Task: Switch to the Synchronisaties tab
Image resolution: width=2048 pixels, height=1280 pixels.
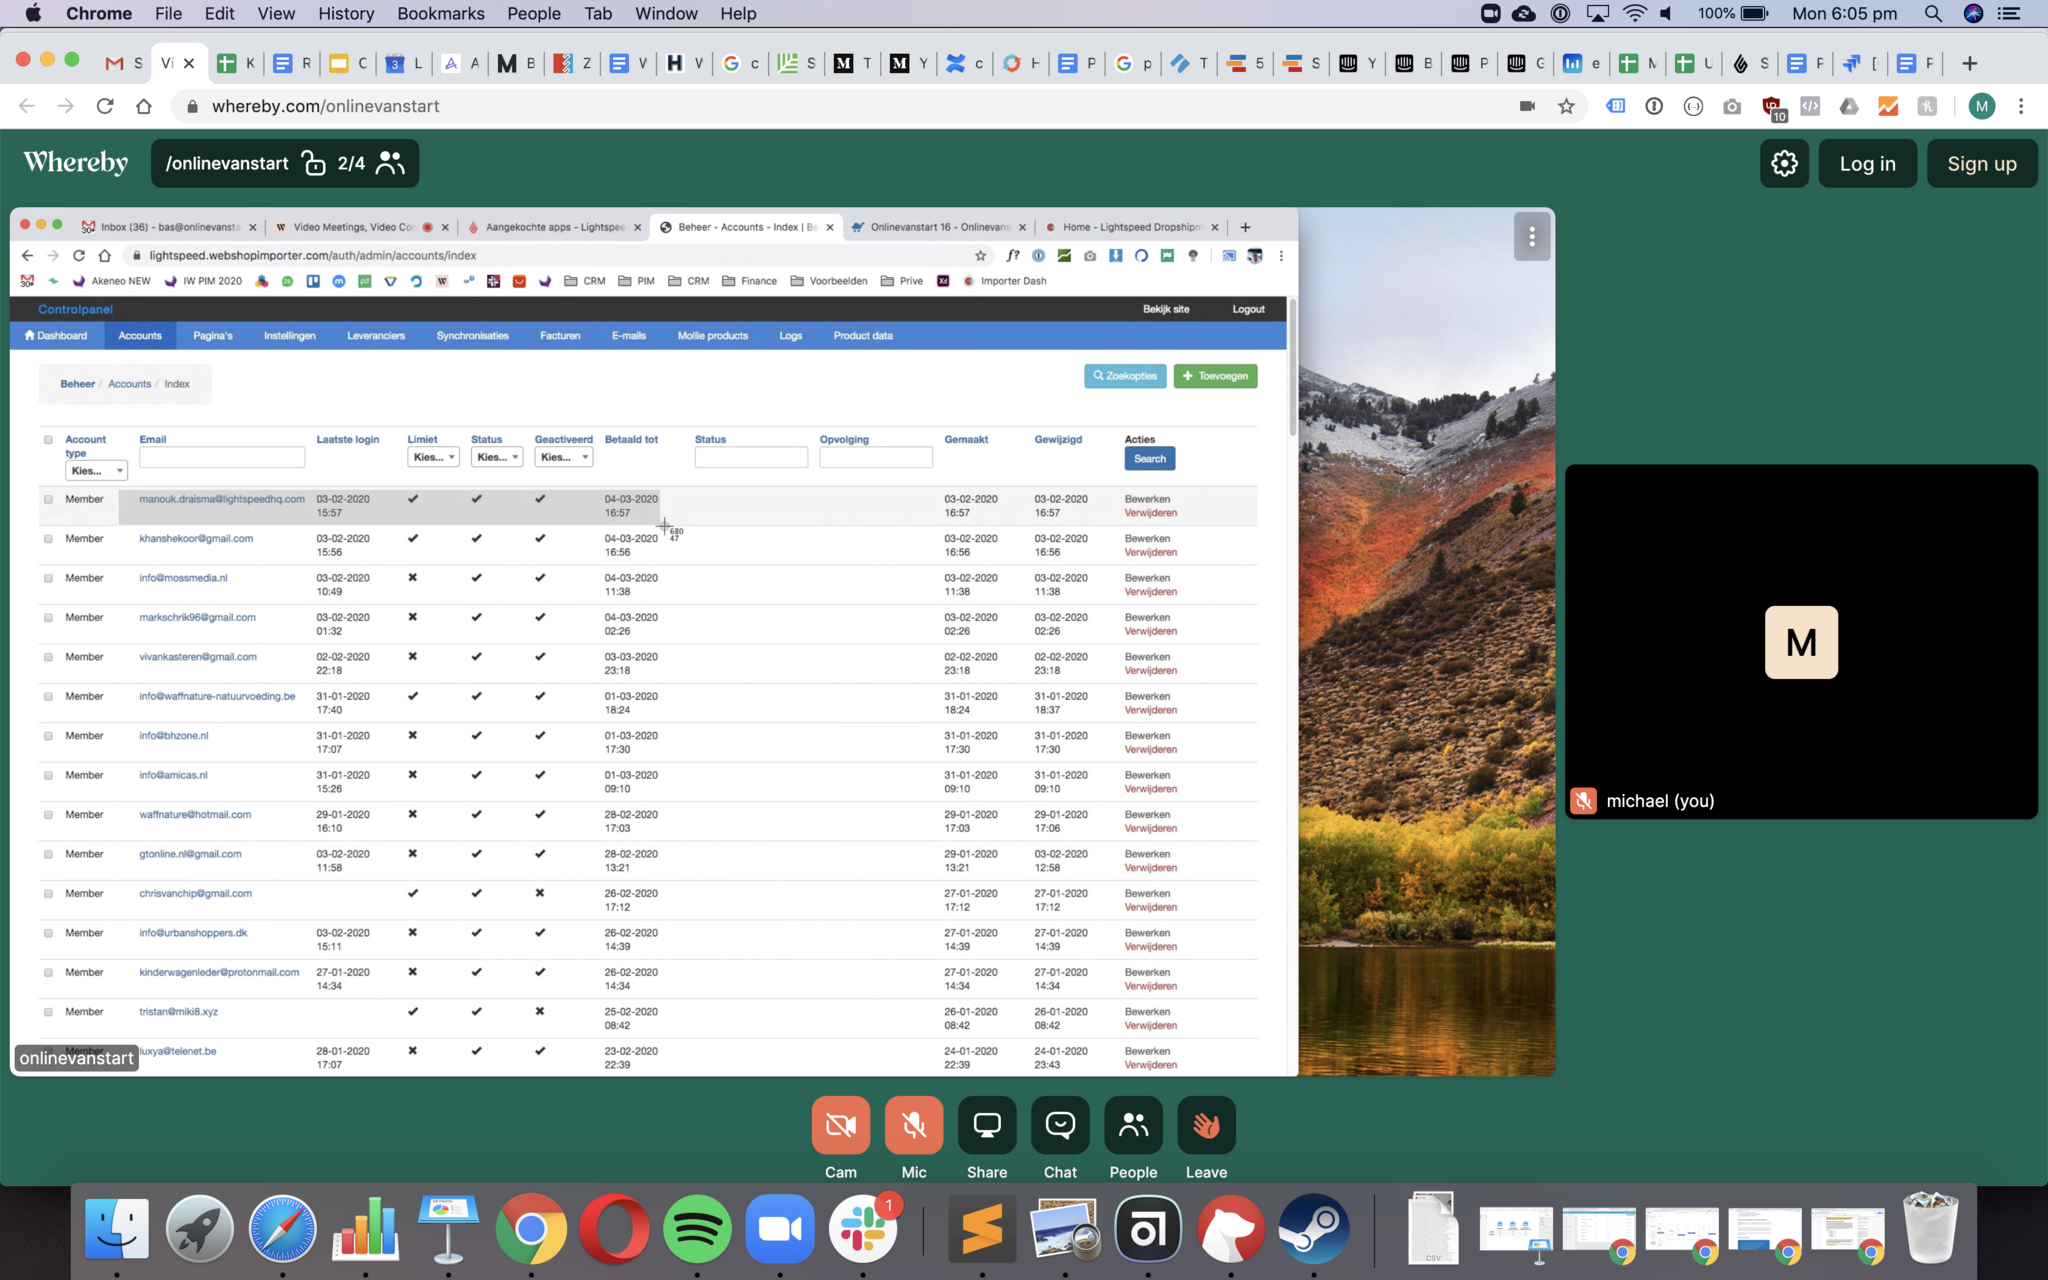Action: (472, 336)
